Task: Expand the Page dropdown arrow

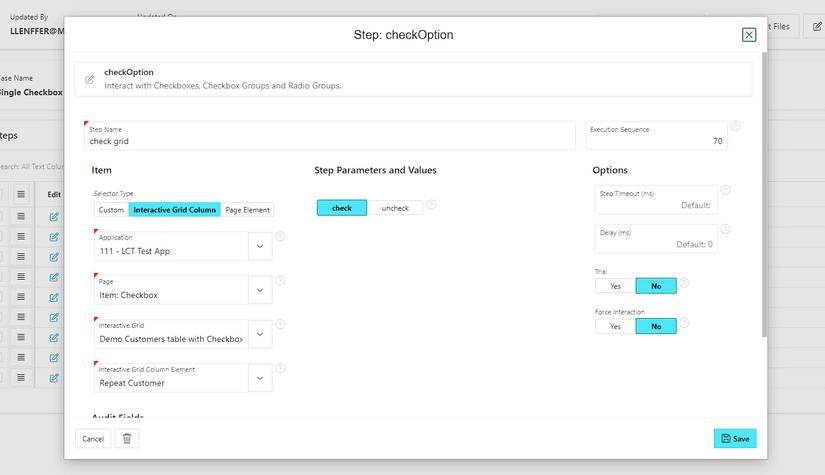Action: click(260, 290)
